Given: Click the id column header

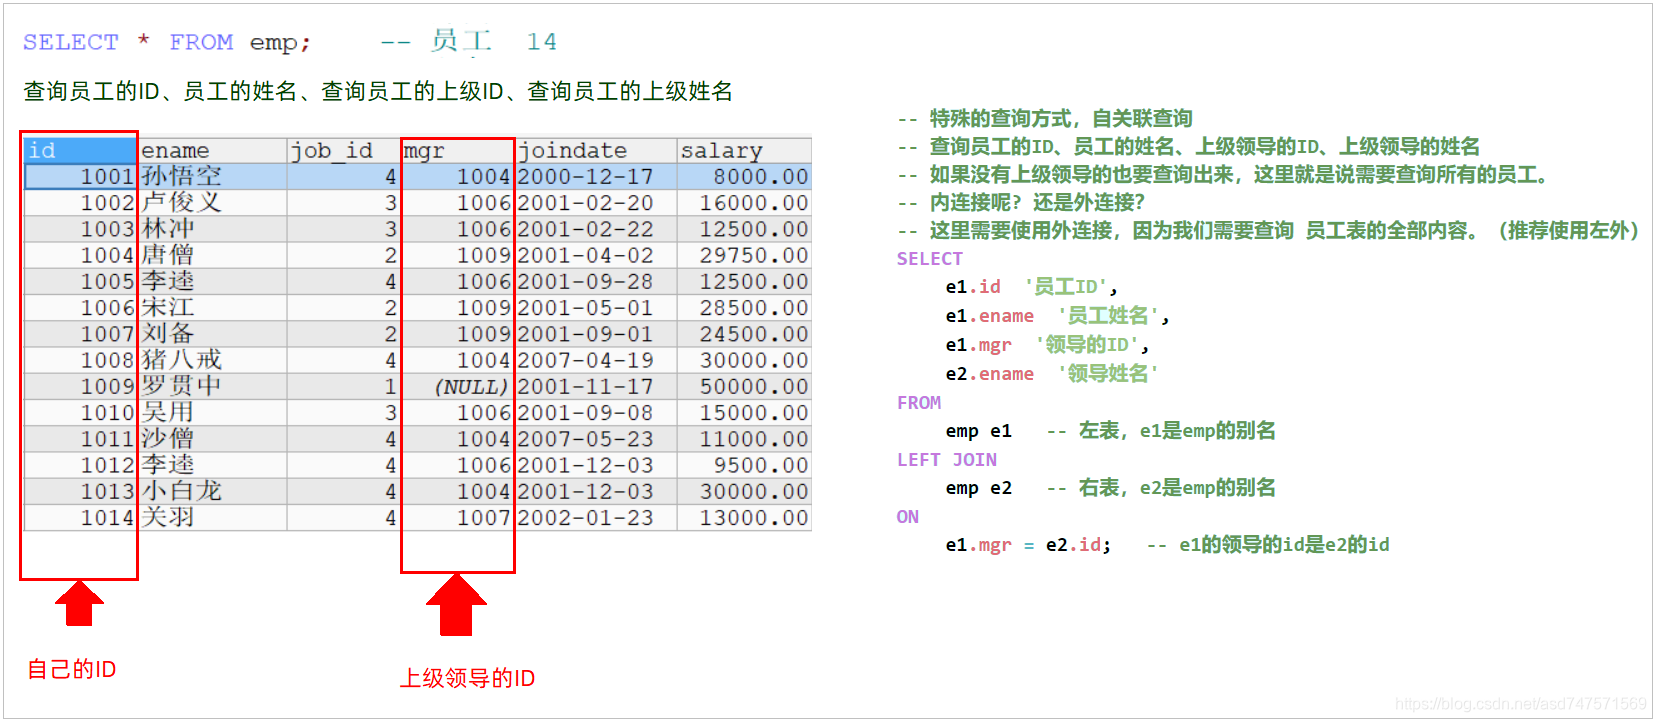Looking at the screenshot, I should [80, 150].
